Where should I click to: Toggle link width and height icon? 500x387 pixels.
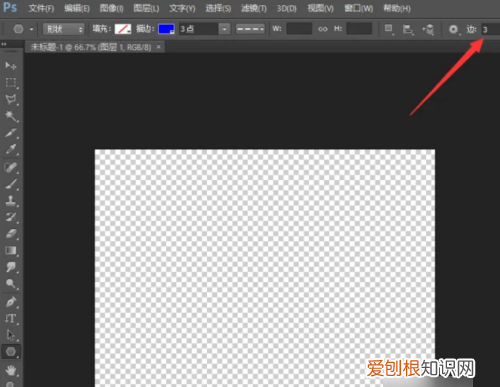323,29
